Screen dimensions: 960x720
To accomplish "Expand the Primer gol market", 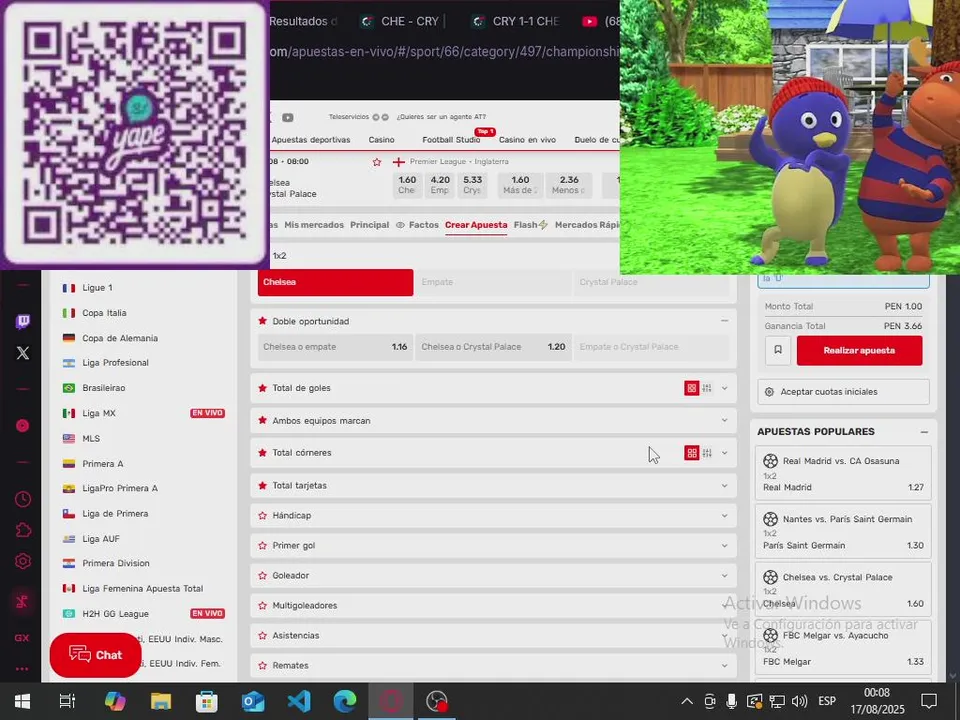I will point(725,546).
